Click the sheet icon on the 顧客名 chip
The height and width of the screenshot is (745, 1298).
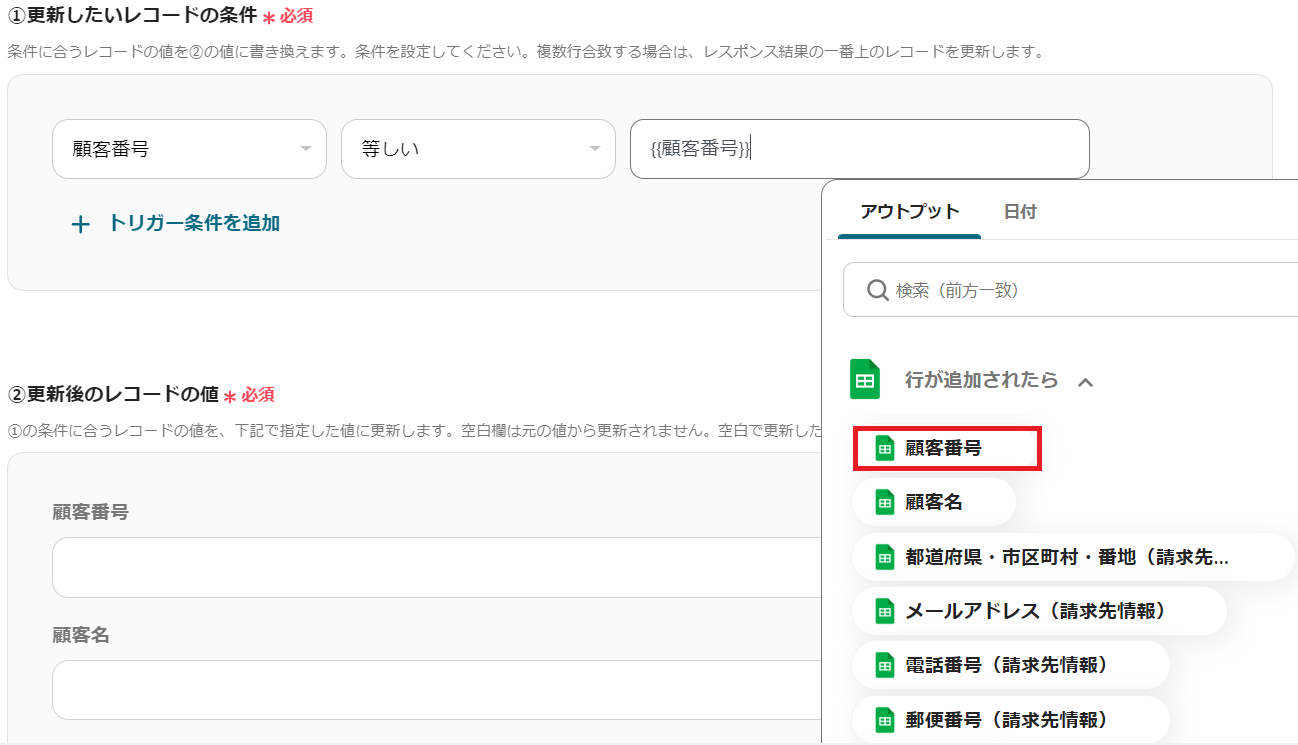884,502
